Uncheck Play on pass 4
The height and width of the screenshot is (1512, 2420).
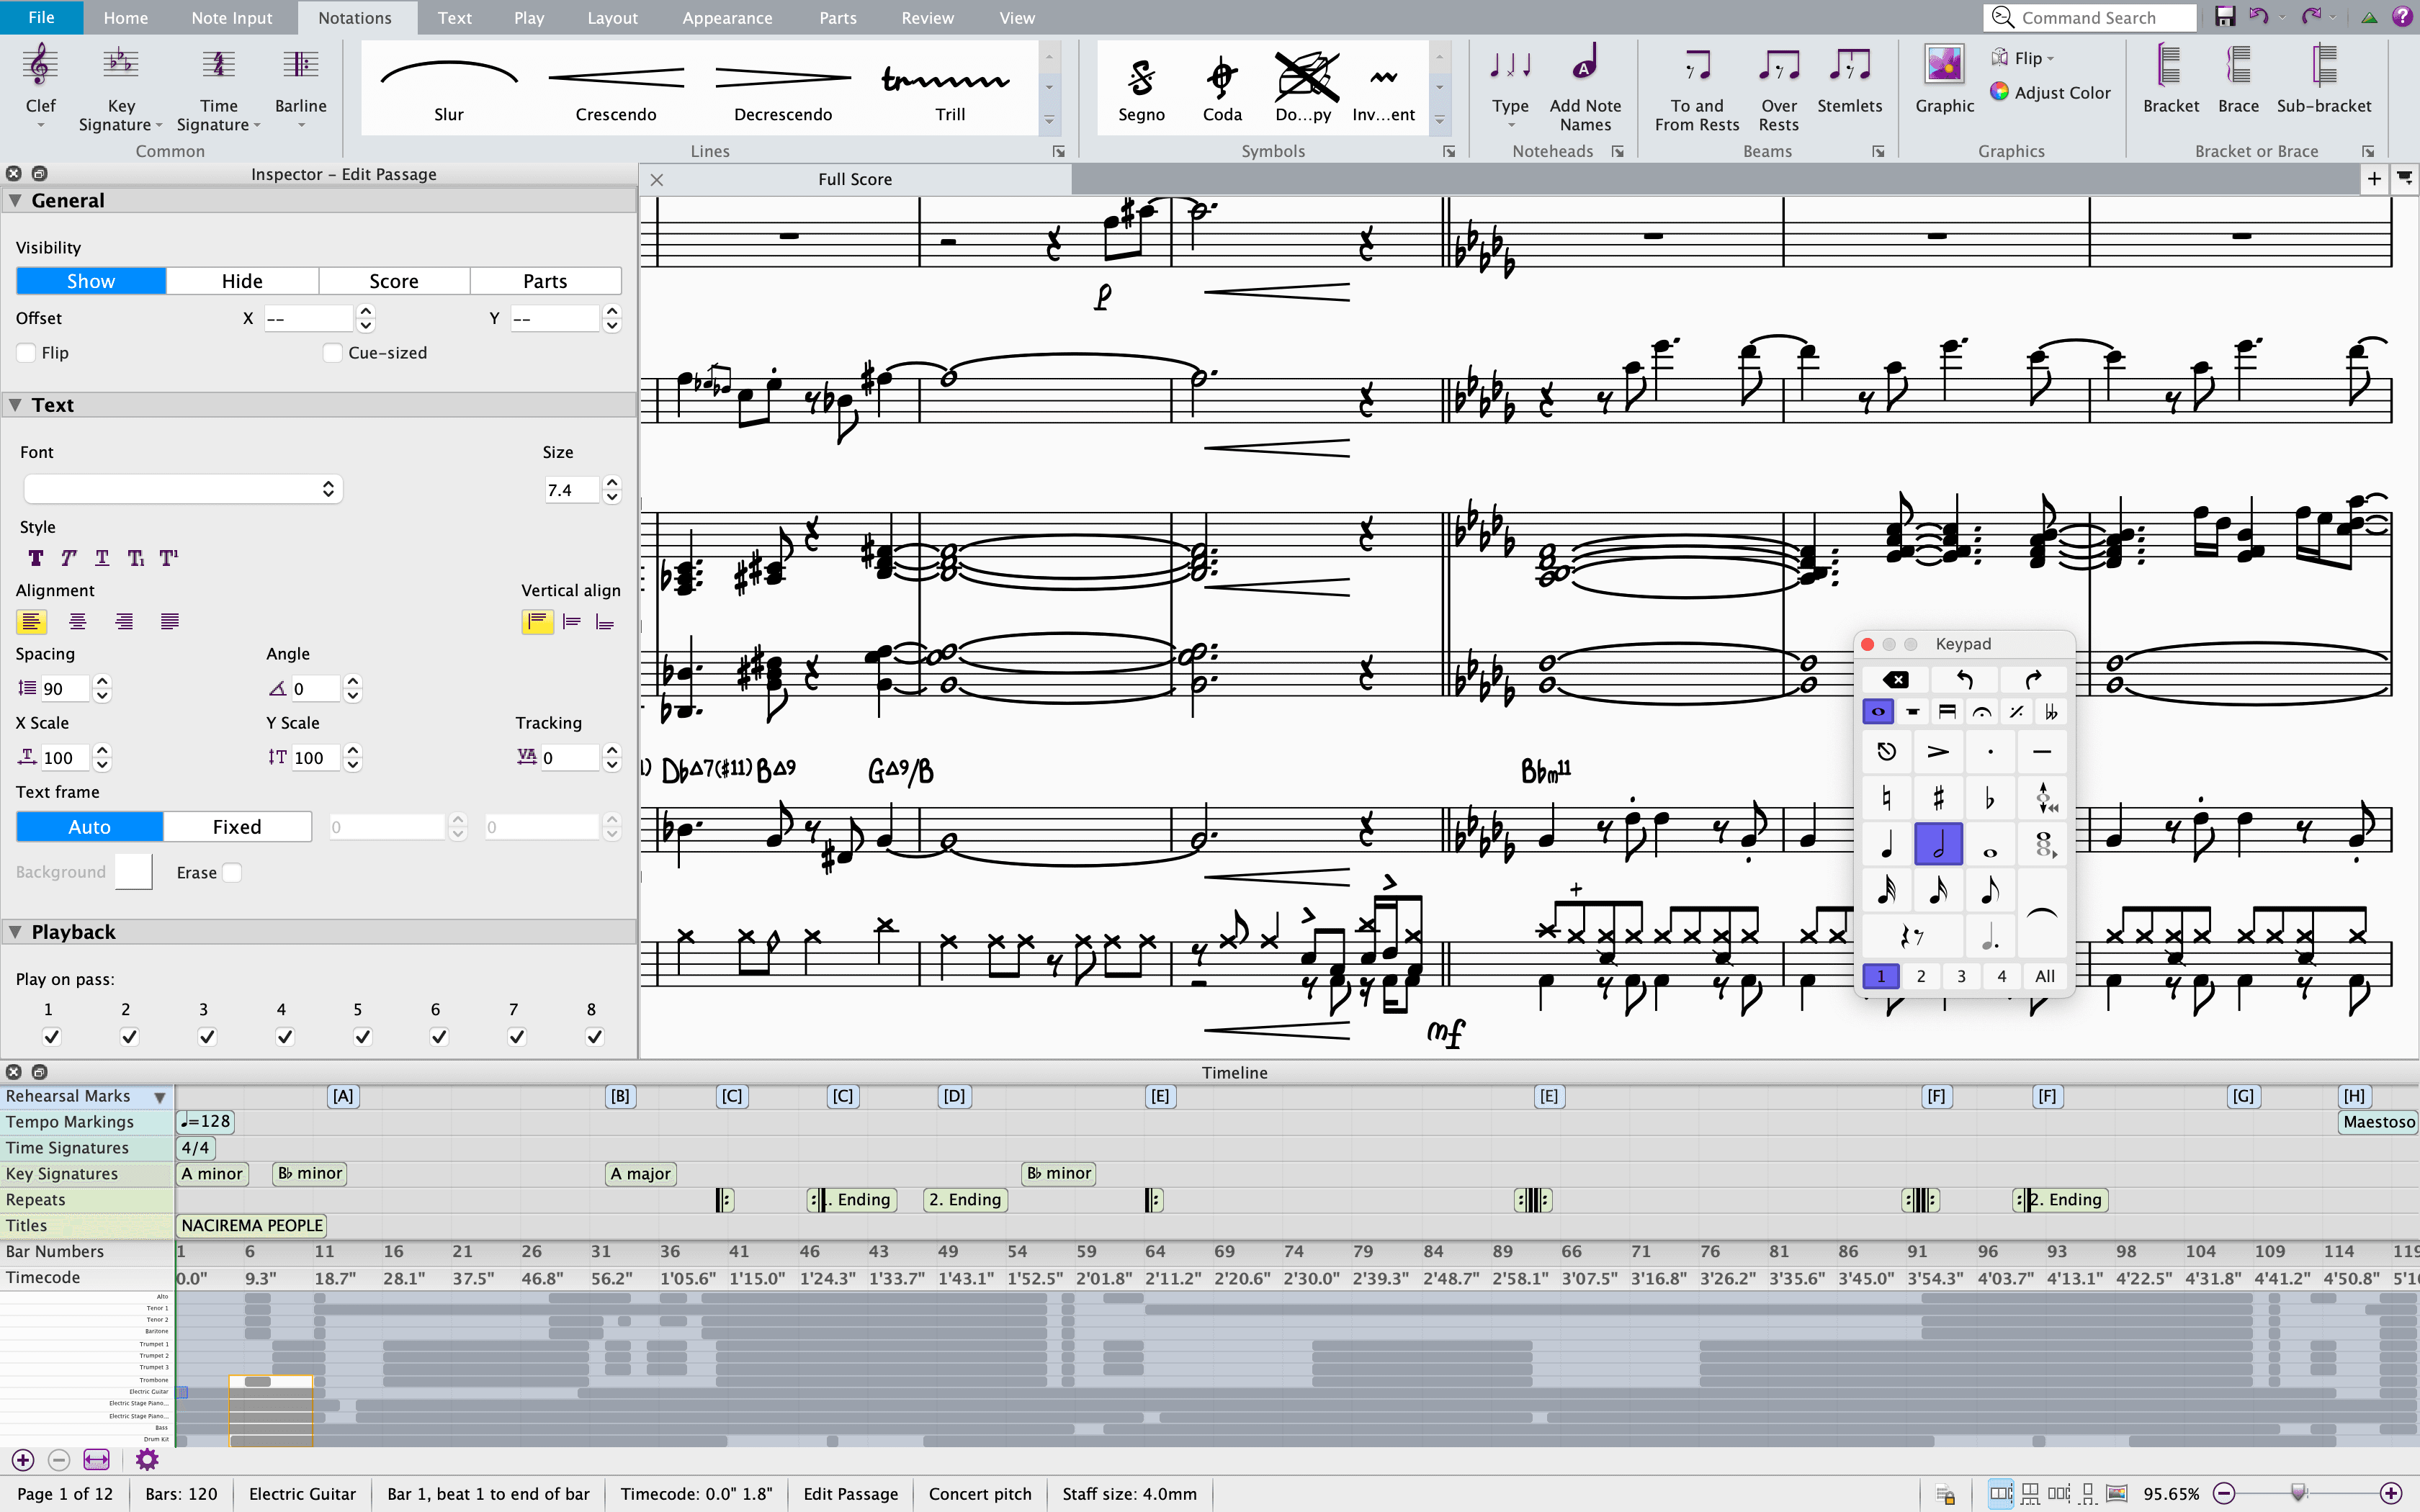click(x=284, y=1037)
